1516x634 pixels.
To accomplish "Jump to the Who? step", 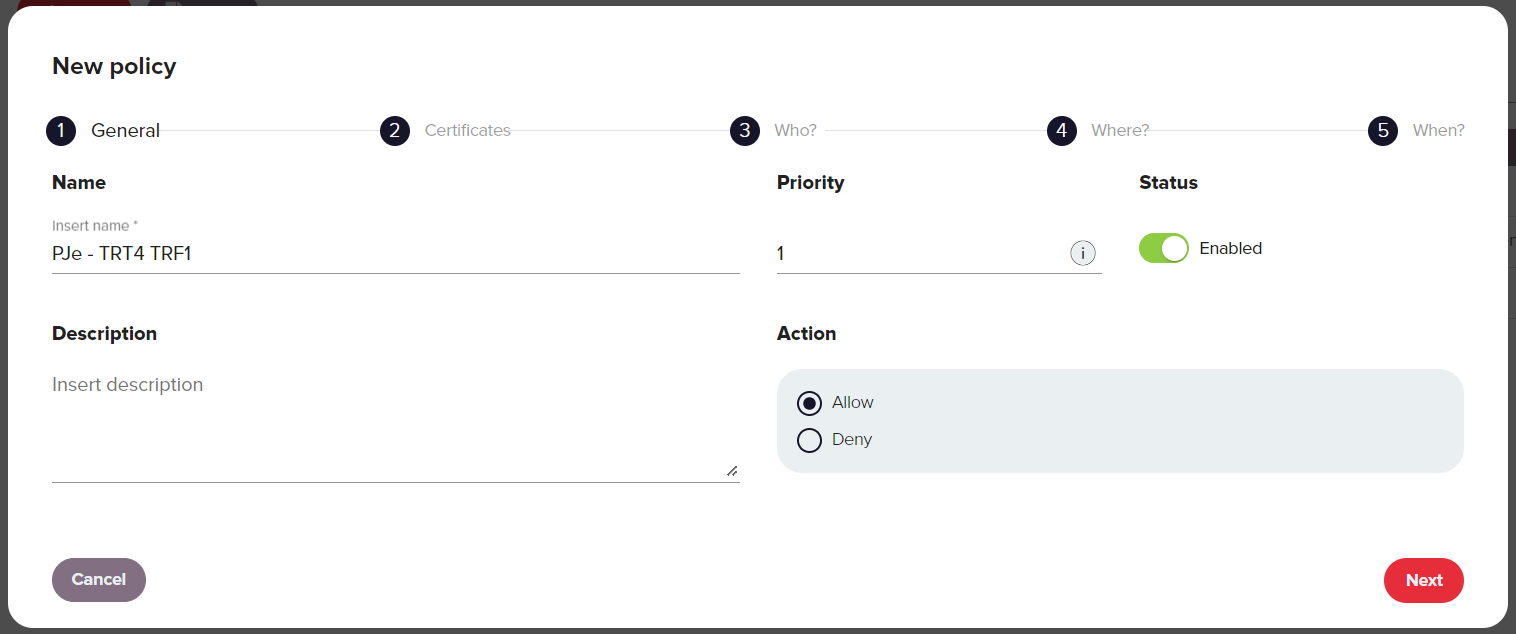I will [795, 131].
